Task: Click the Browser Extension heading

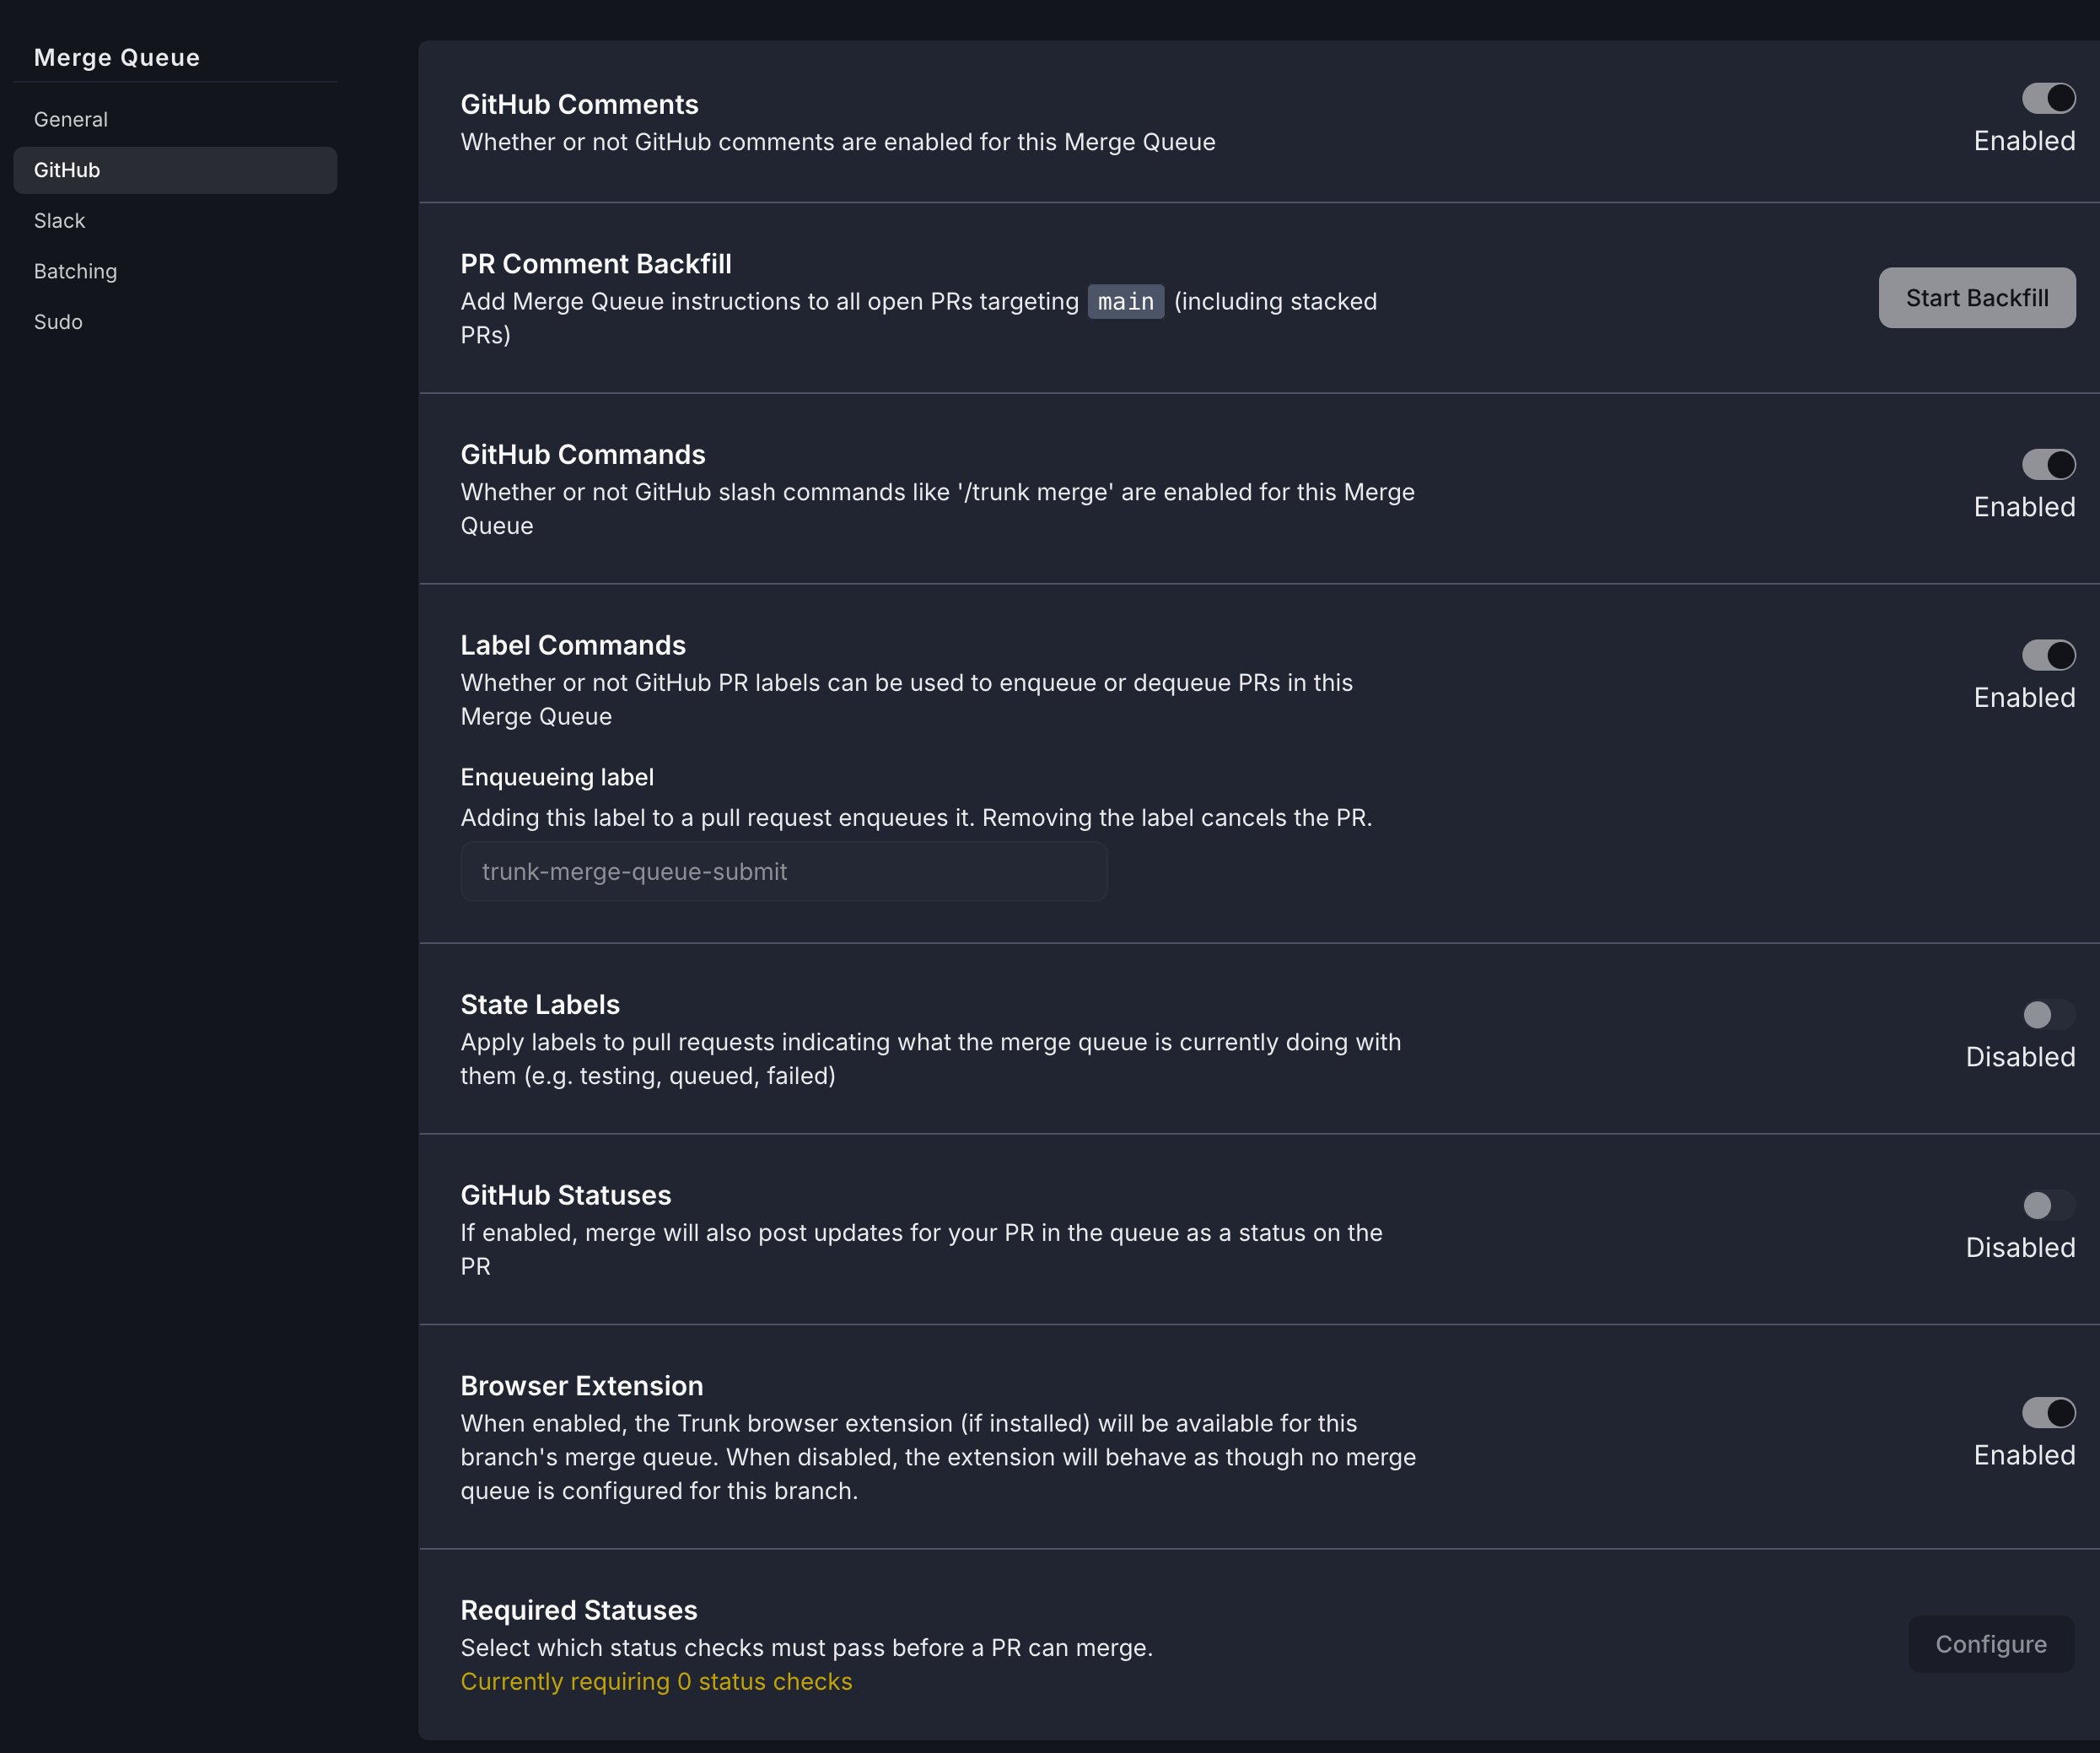Action: 582,1386
